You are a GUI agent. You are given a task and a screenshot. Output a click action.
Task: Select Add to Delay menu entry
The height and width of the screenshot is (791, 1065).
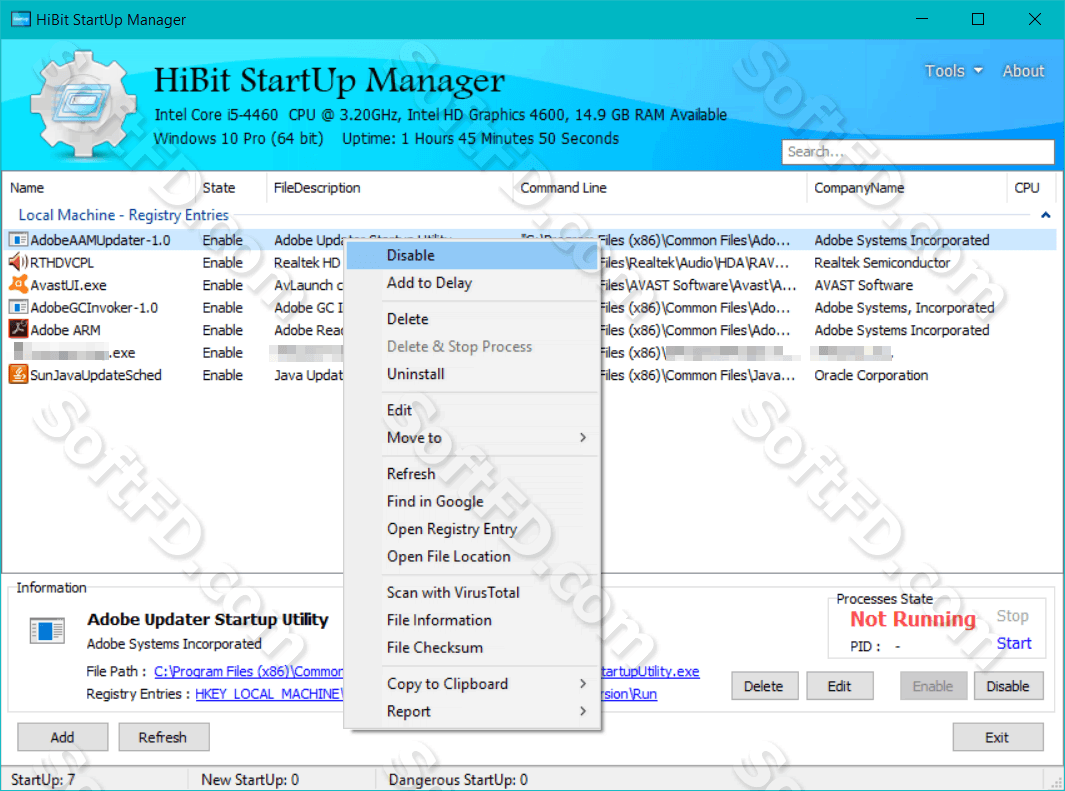[x=472, y=283]
